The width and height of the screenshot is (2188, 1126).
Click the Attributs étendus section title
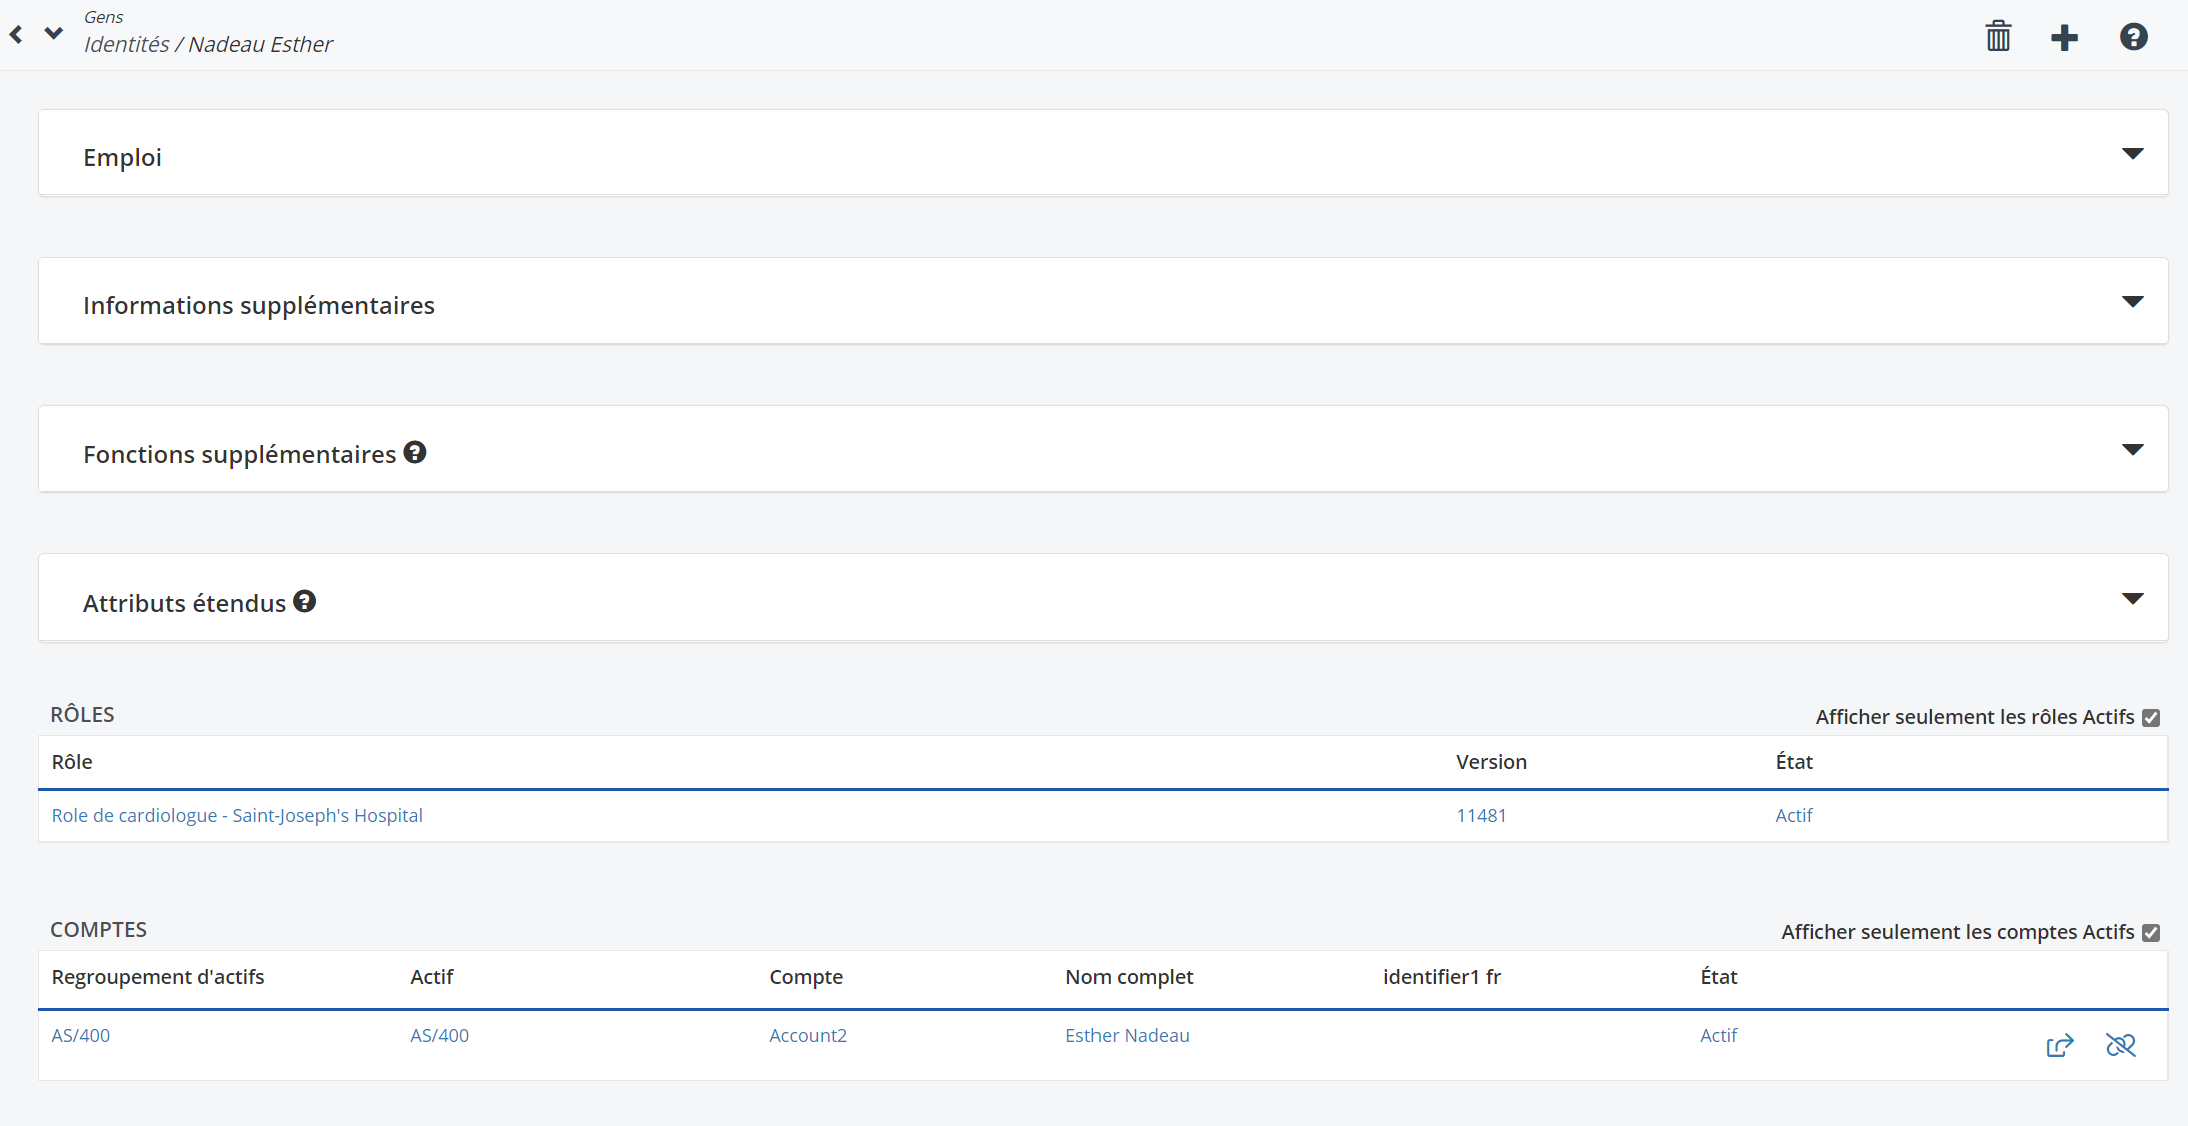tap(184, 603)
